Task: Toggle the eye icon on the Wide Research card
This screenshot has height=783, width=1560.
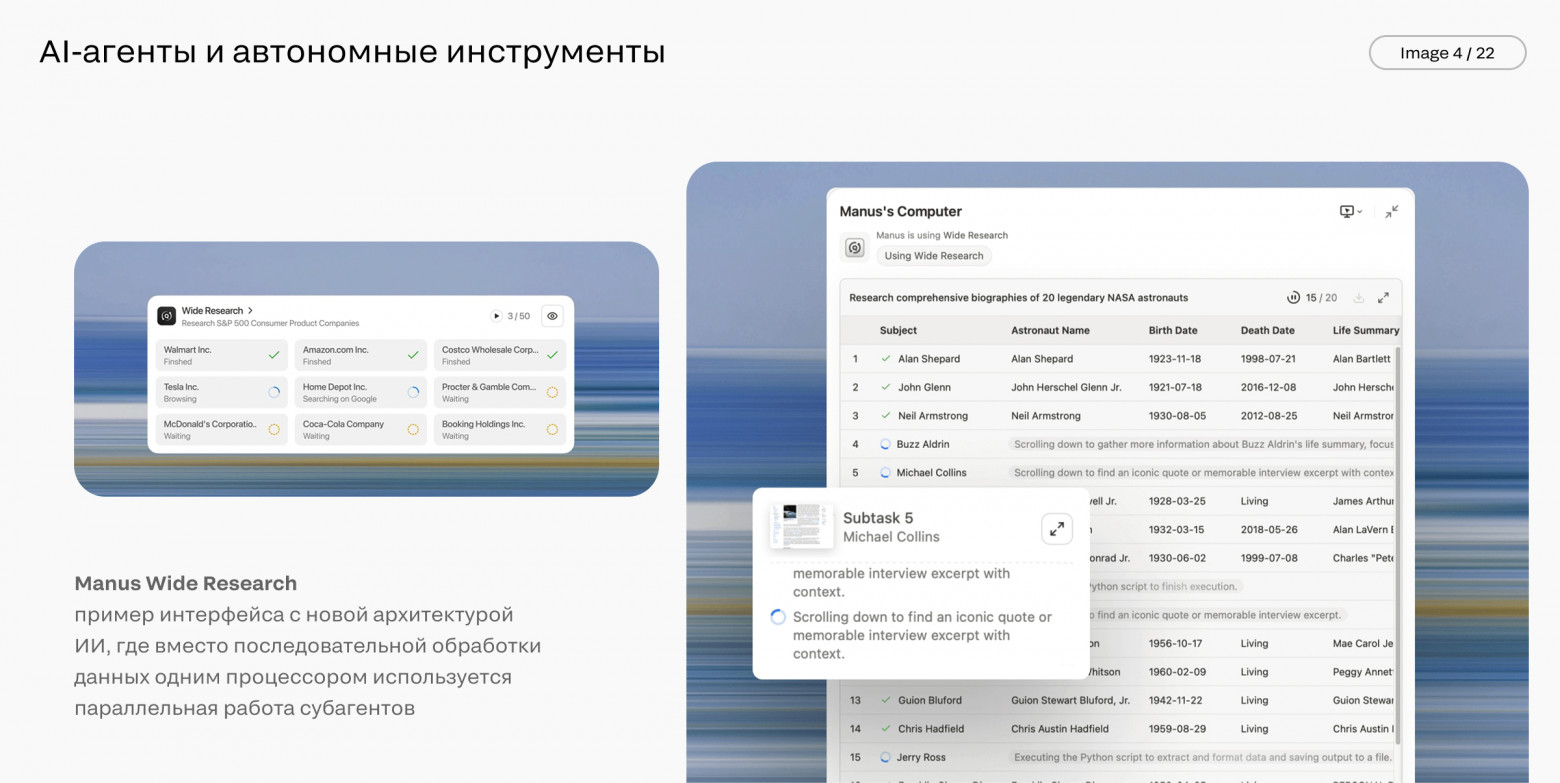Action: (552, 315)
